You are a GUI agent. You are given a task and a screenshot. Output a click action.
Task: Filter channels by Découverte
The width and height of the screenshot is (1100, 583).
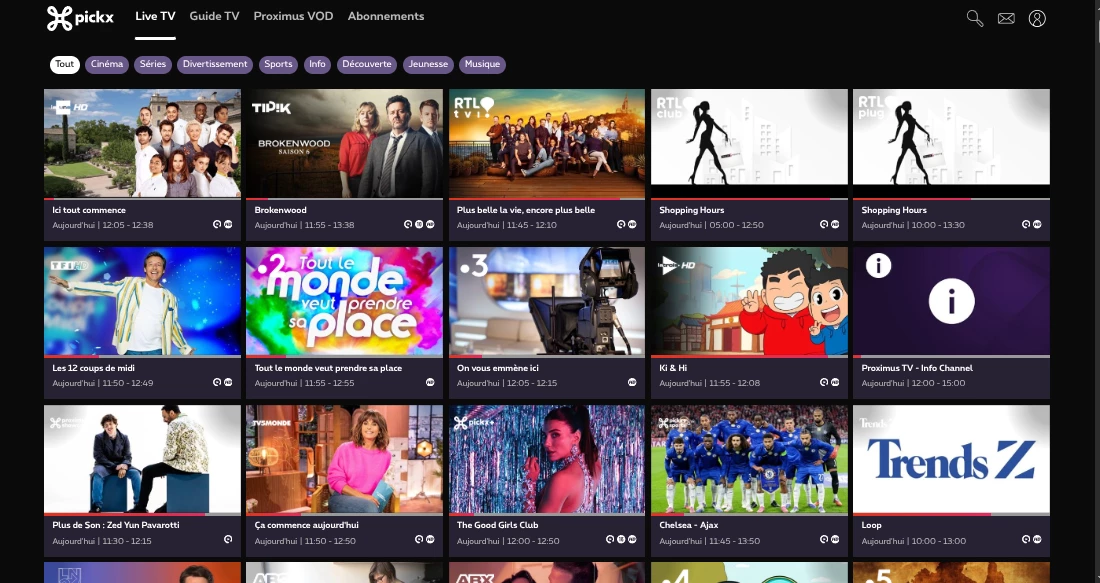coord(367,65)
